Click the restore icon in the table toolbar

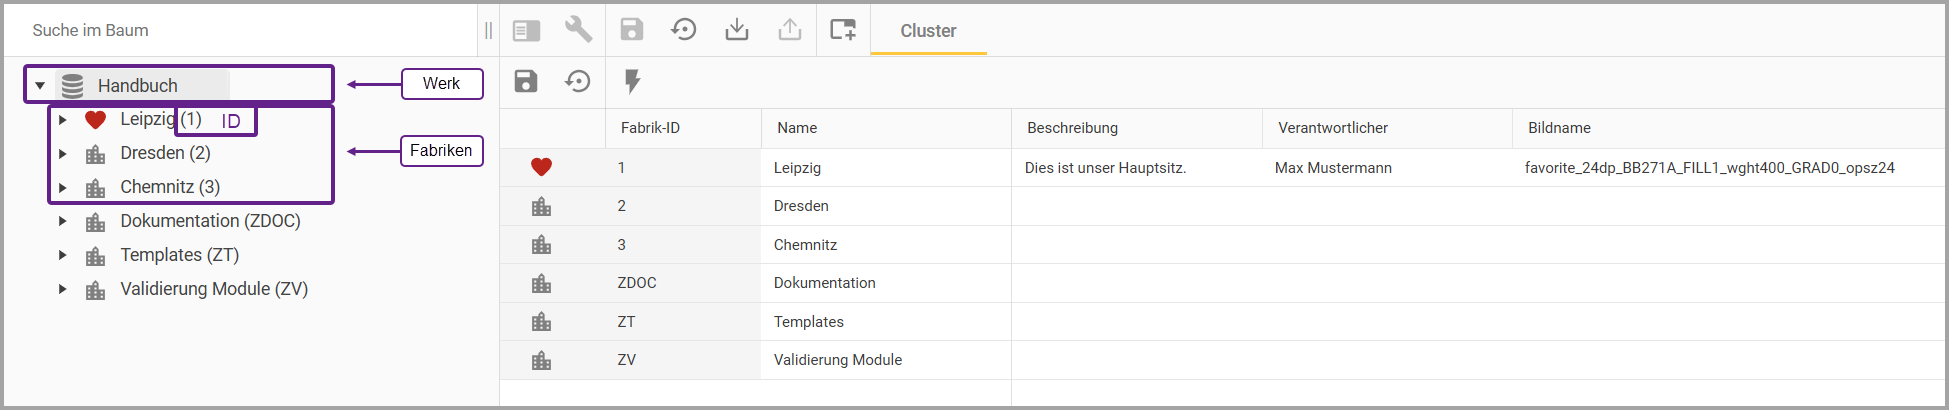click(x=578, y=81)
